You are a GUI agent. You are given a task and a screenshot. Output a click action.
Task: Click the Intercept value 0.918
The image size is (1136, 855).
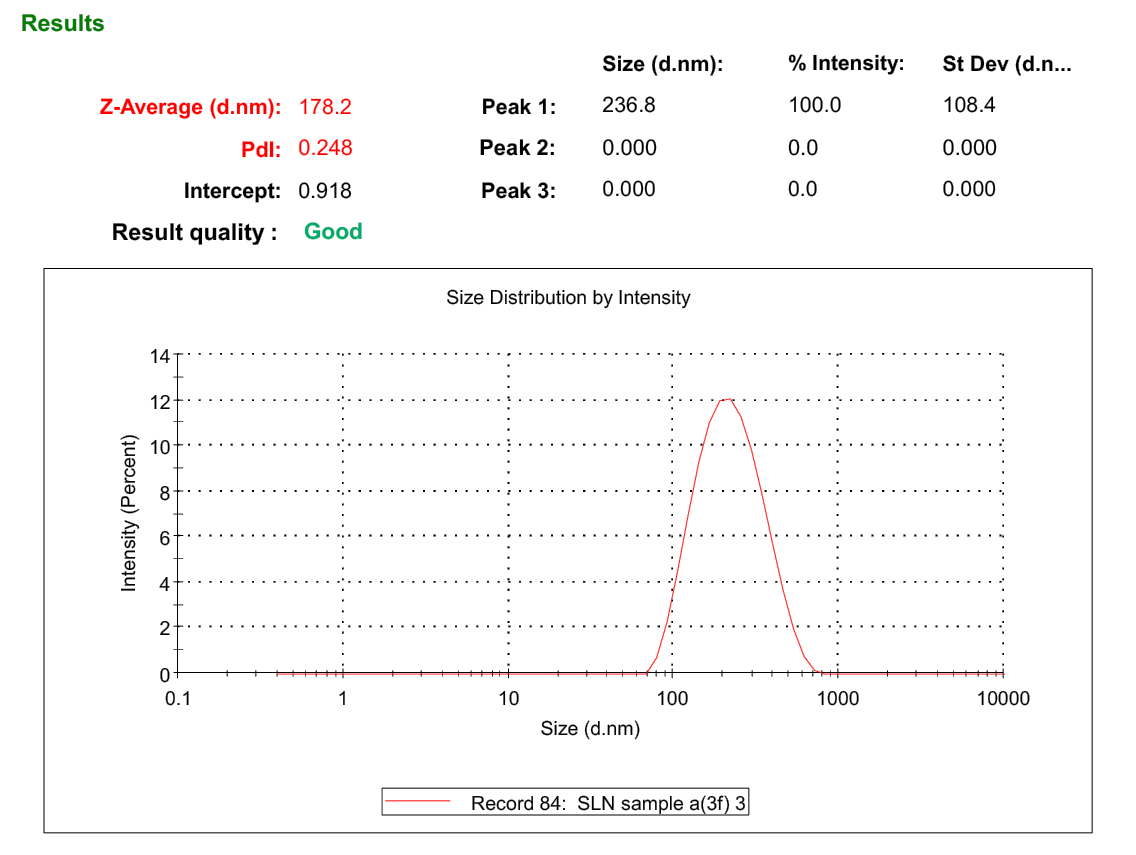point(325,190)
